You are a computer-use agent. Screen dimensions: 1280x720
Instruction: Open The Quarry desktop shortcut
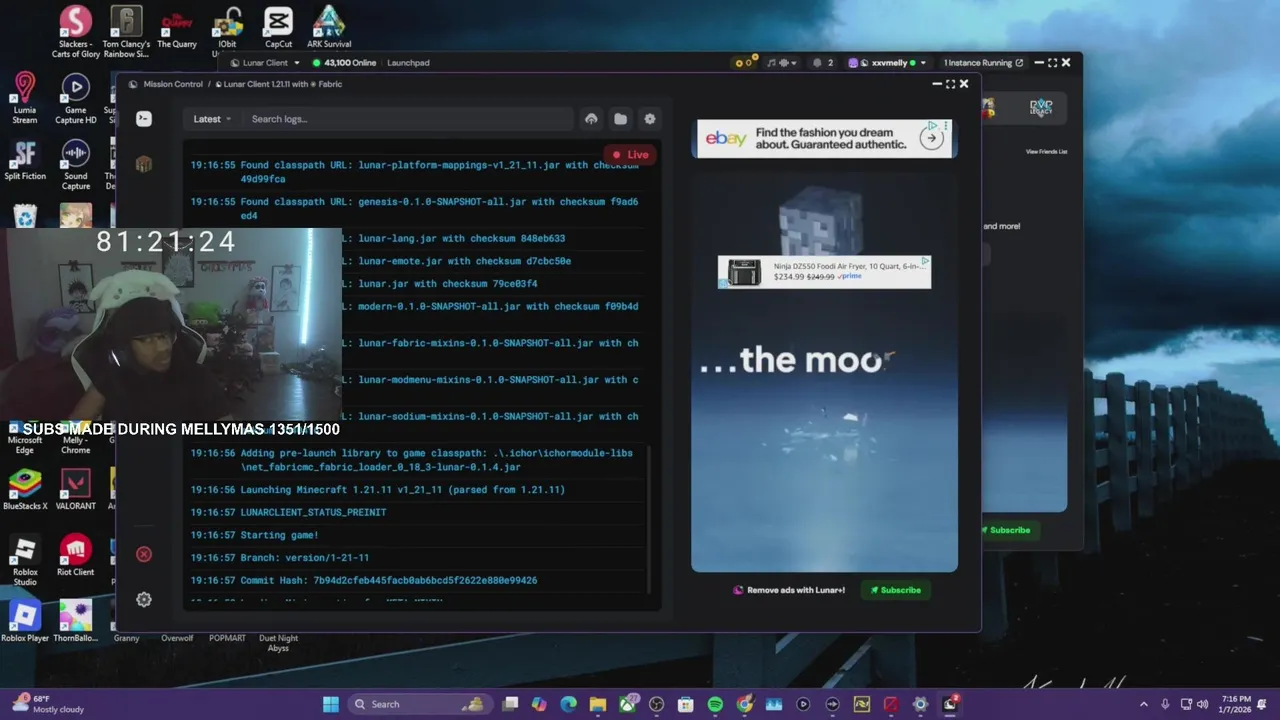click(177, 28)
